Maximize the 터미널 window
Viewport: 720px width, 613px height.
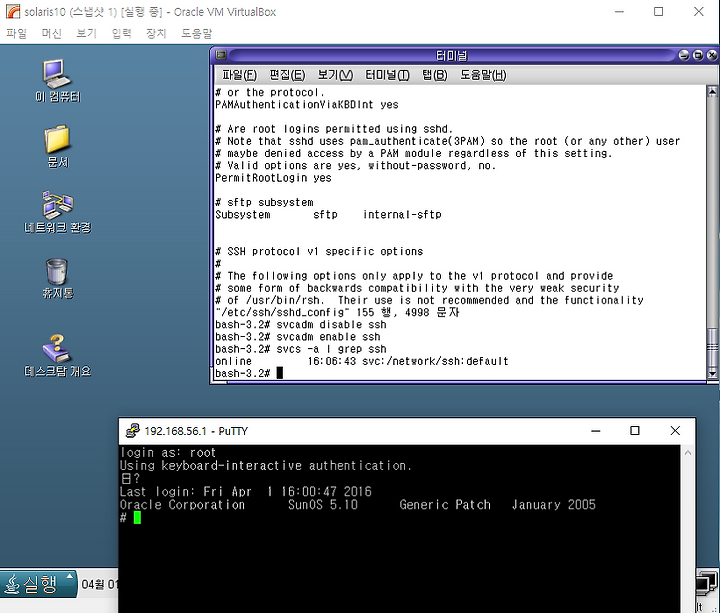click(x=698, y=56)
